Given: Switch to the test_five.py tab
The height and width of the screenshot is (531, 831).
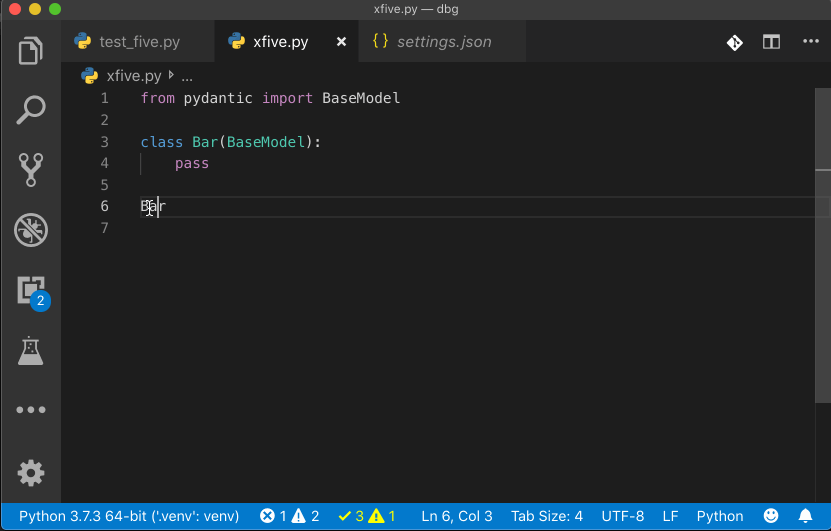Looking at the screenshot, I should pos(138,41).
